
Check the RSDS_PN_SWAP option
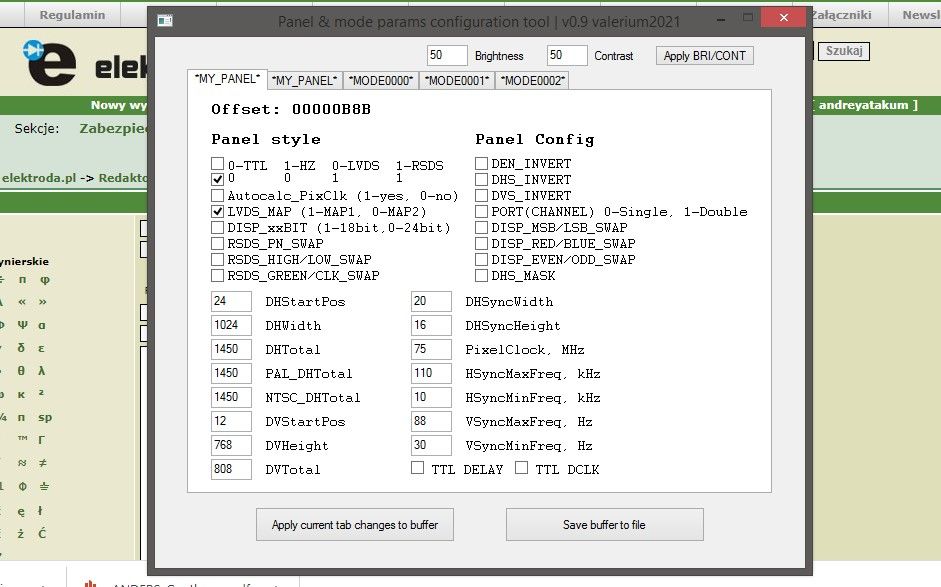click(x=217, y=243)
